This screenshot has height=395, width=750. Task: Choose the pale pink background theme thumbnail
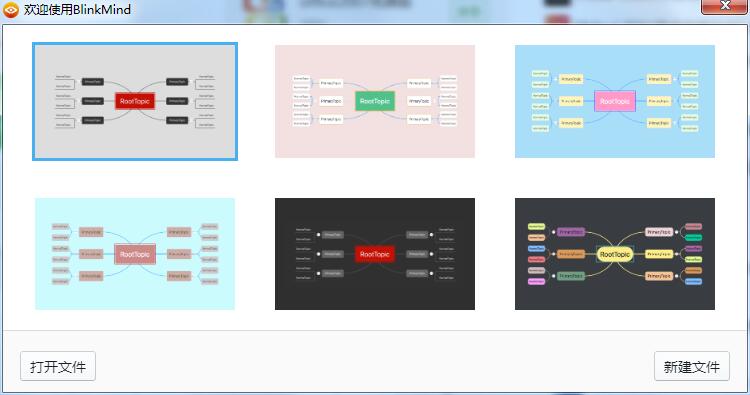(375, 101)
